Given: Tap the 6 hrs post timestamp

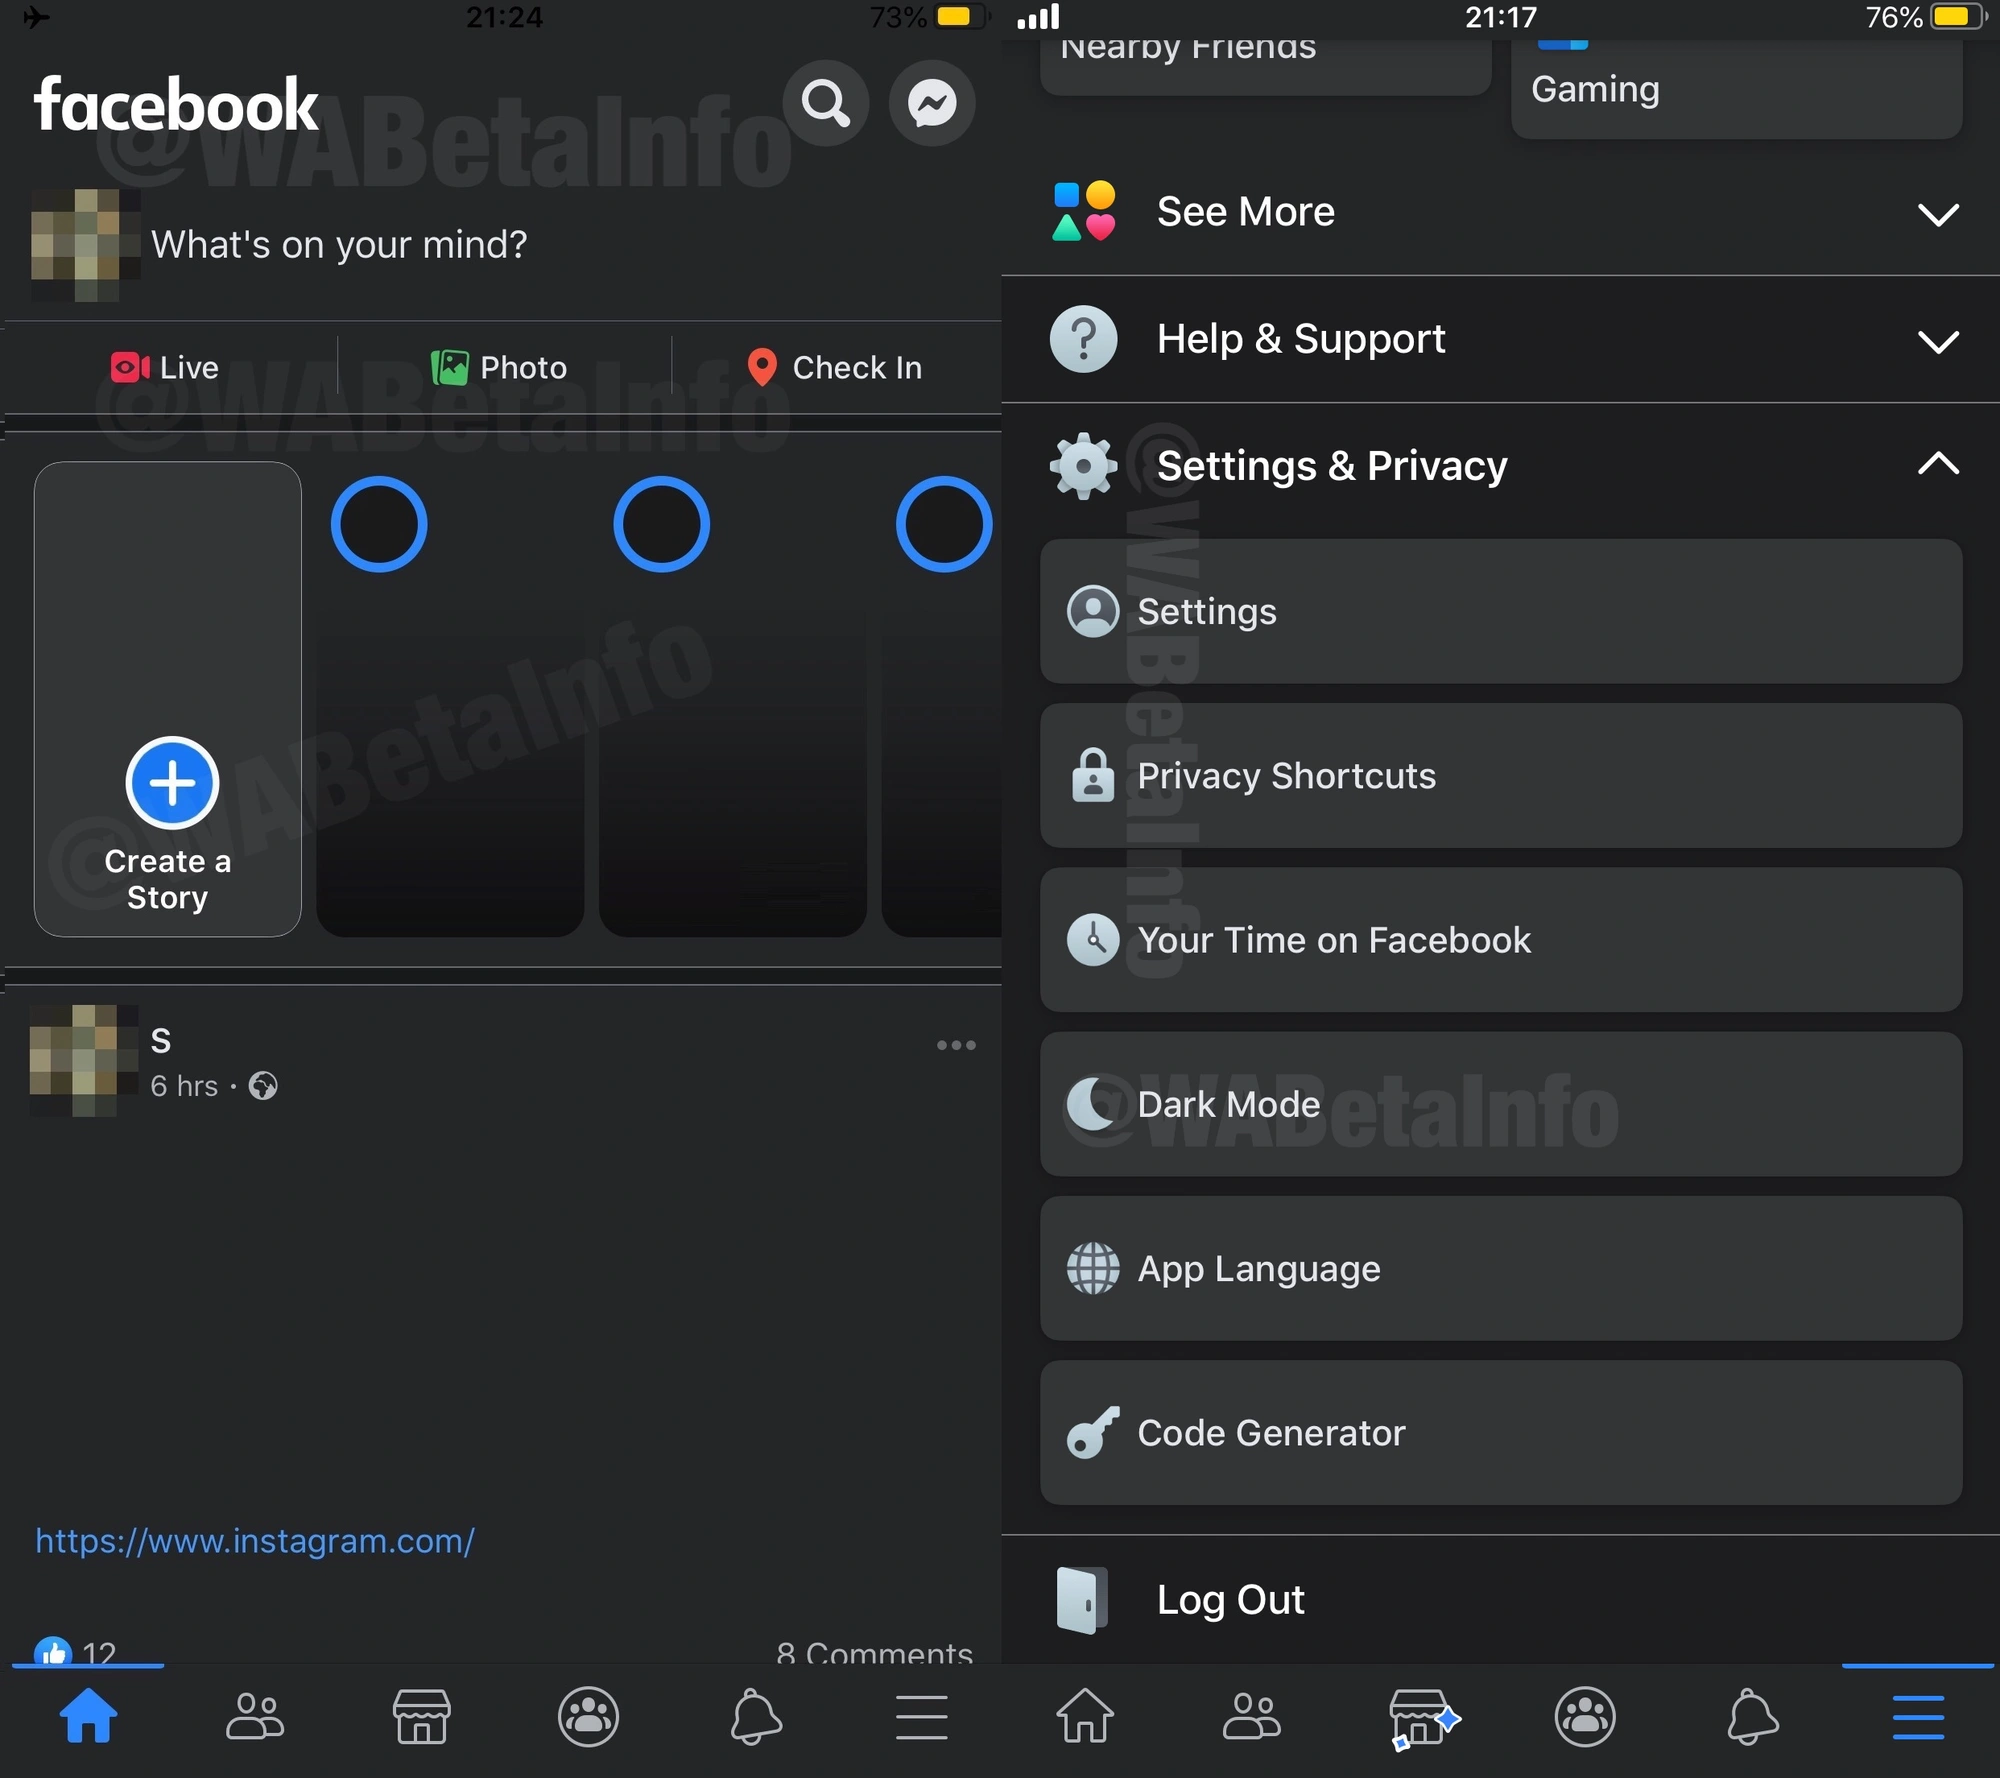Looking at the screenshot, I should (184, 1086).
